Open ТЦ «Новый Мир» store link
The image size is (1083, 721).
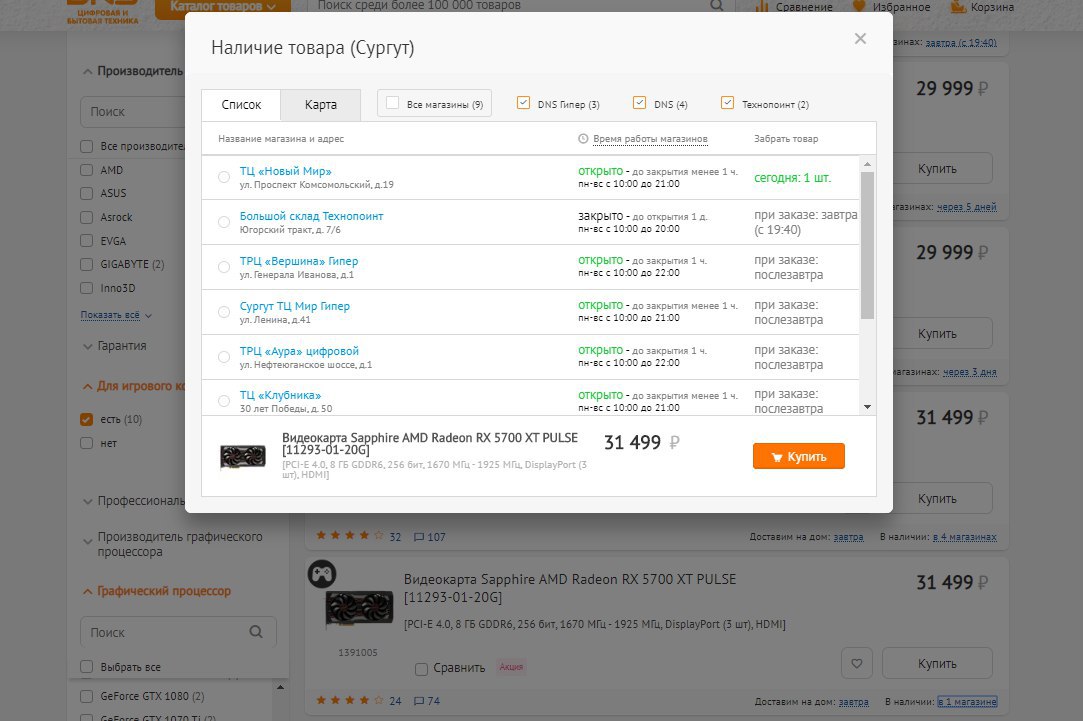click(x=285, y=171)
